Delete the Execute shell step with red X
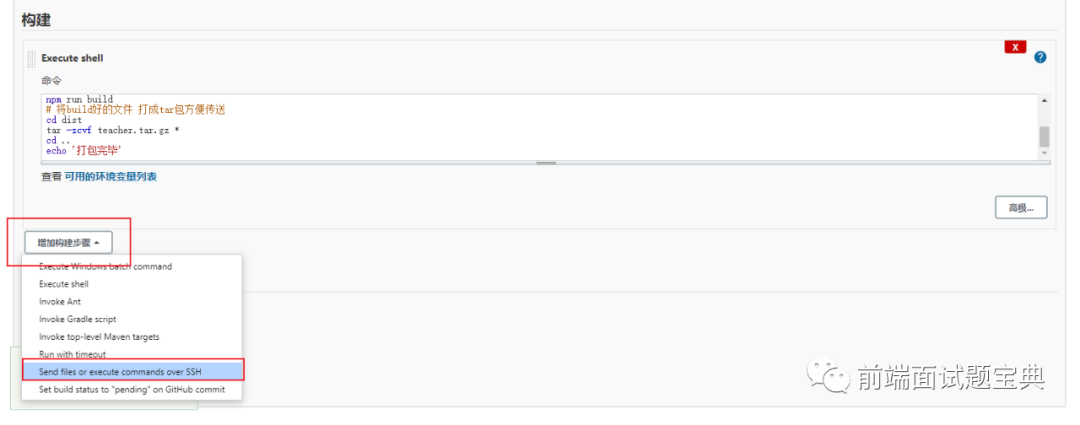The height and width of the screenshot is (425, 1080). coord(1015,47)
